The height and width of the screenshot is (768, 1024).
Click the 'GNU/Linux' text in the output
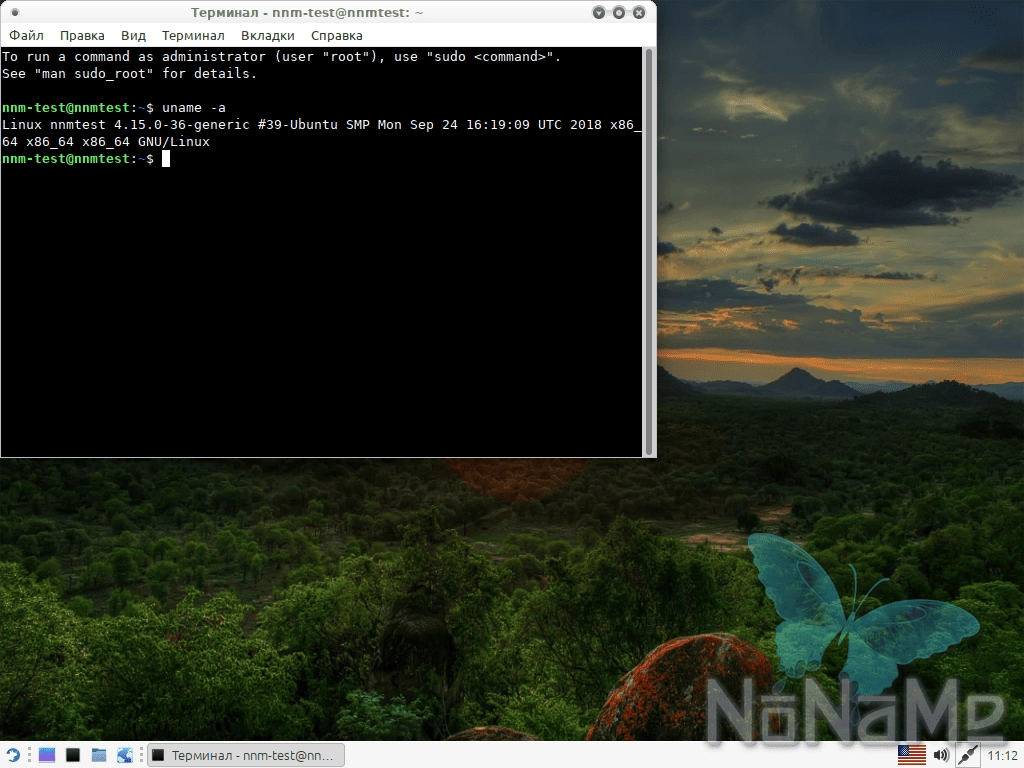174,142
